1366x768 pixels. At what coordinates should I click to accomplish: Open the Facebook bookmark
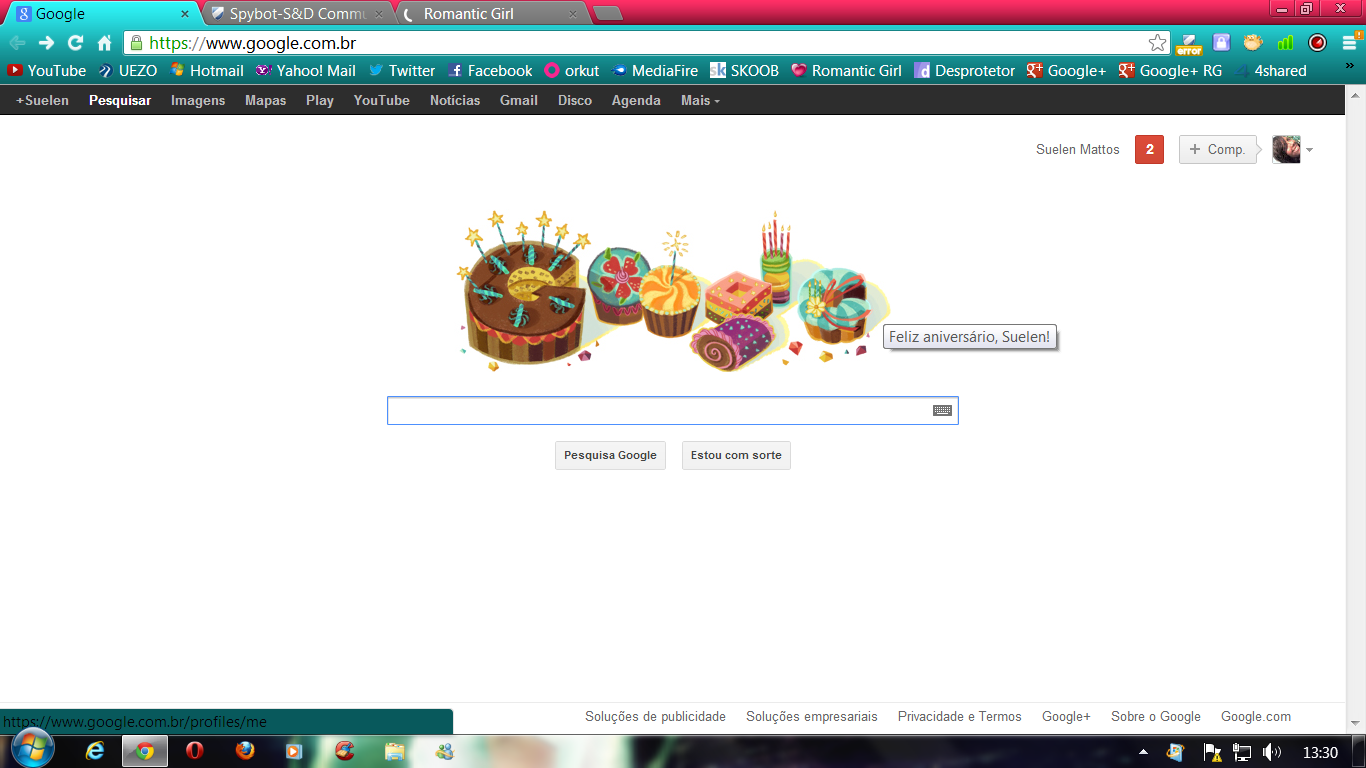490,71
